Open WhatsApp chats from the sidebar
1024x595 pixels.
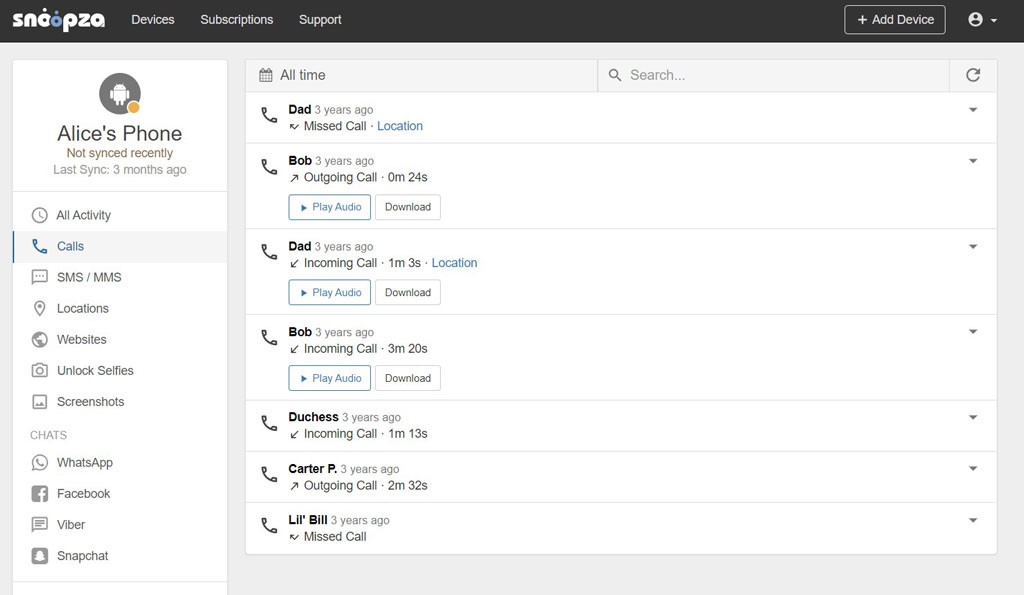(x=84, y=463)
